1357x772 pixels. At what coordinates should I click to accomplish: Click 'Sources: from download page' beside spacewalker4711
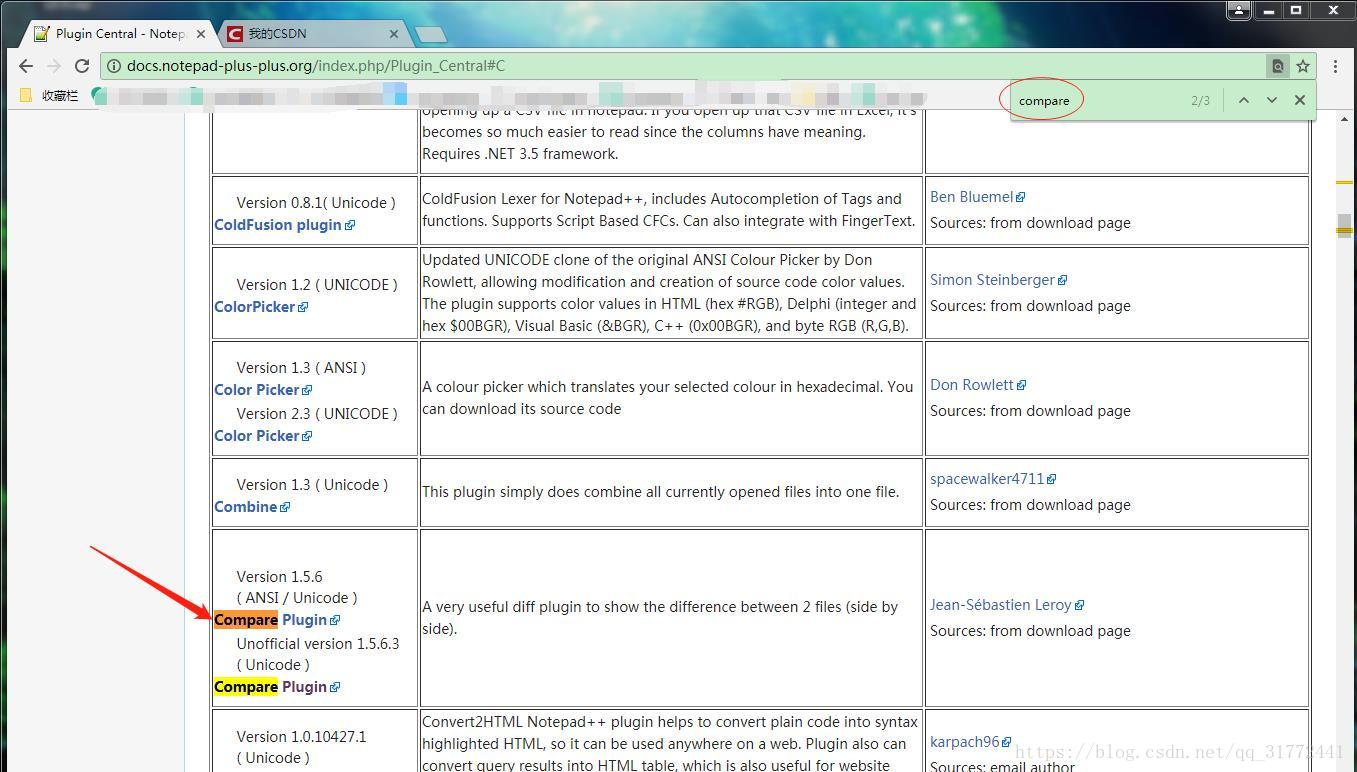[x=1030, y=505]
